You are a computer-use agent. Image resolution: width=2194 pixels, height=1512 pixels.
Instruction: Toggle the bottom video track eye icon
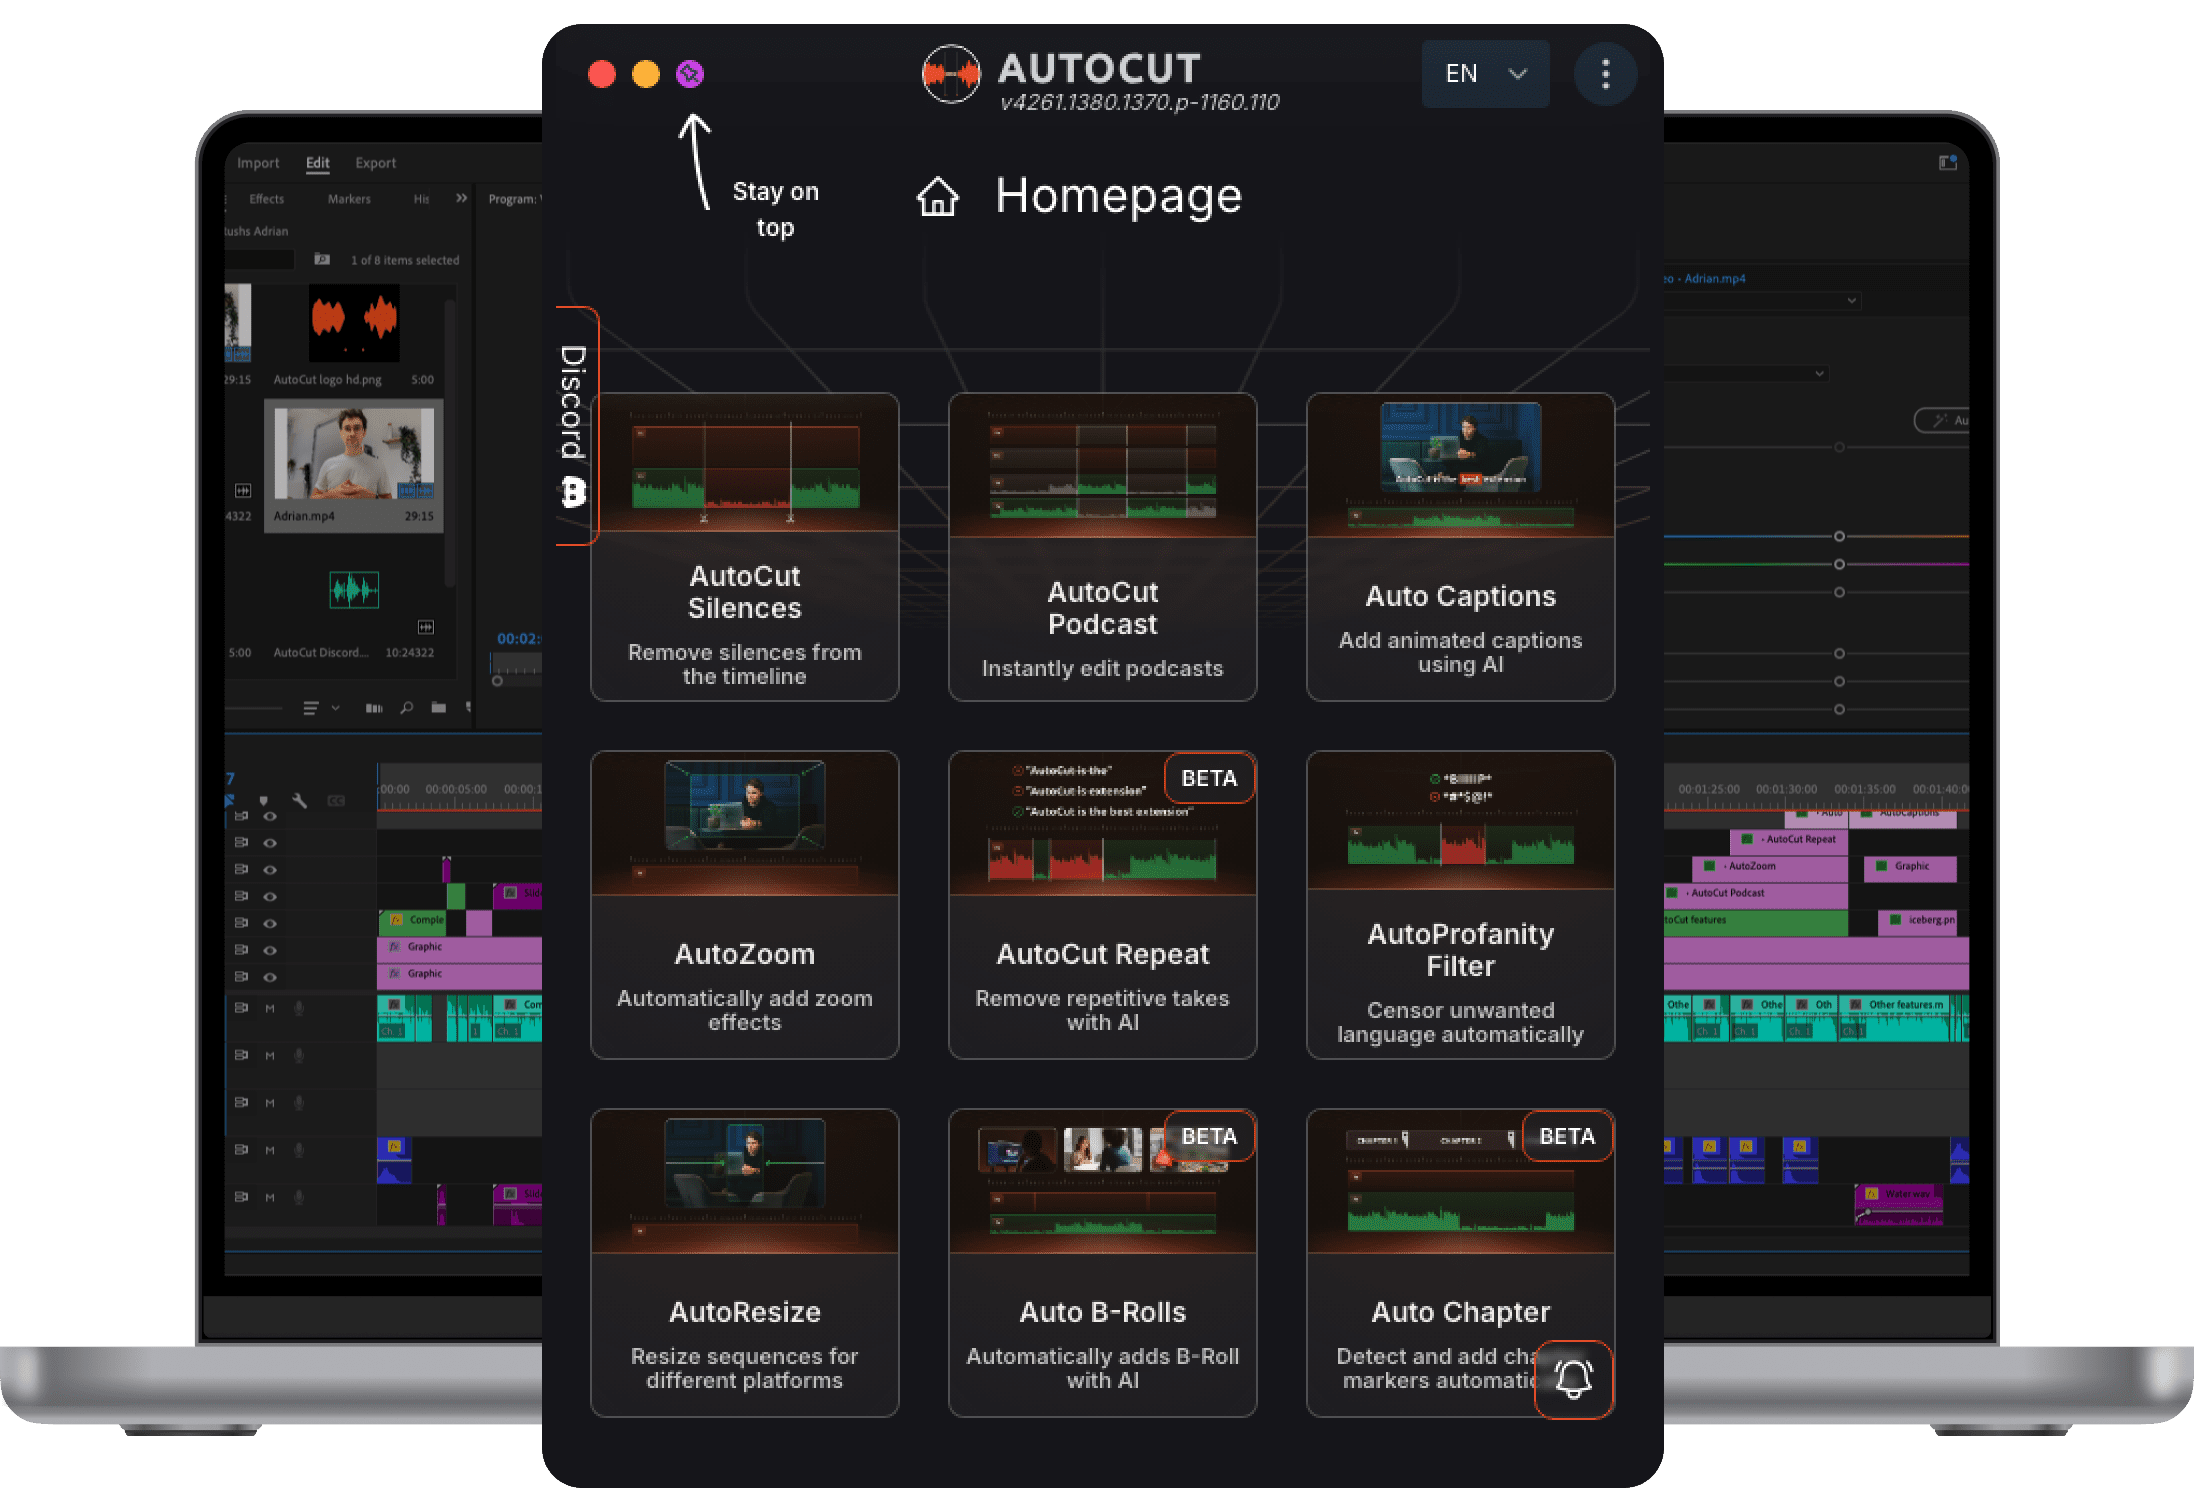270,977
